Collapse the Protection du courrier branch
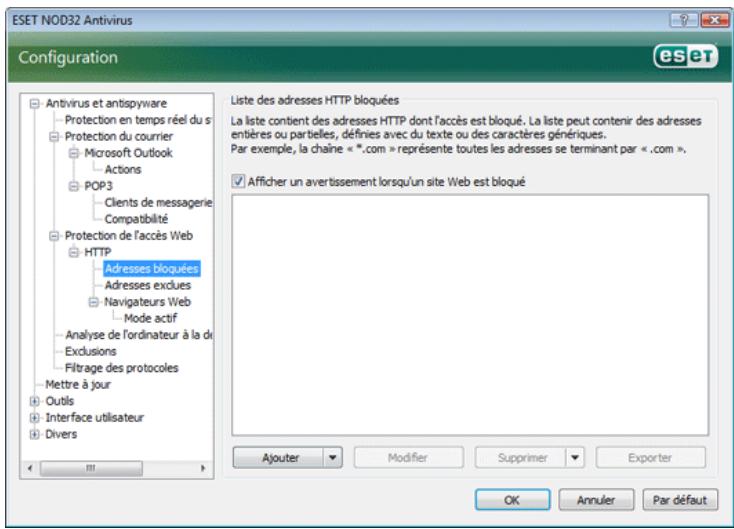The image size is (734, 529). (x=54, y=137)
